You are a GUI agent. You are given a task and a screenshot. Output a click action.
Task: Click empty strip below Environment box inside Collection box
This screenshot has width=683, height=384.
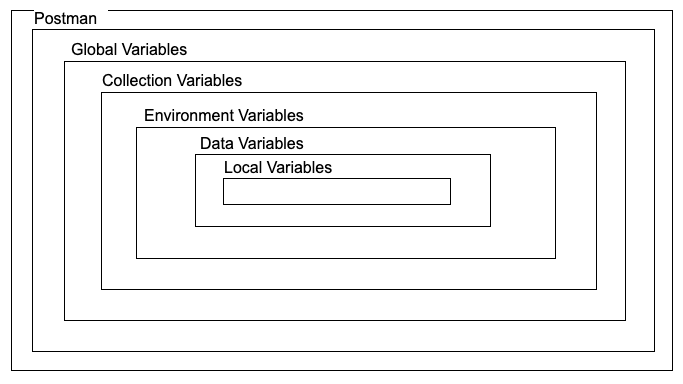(345, 305)
